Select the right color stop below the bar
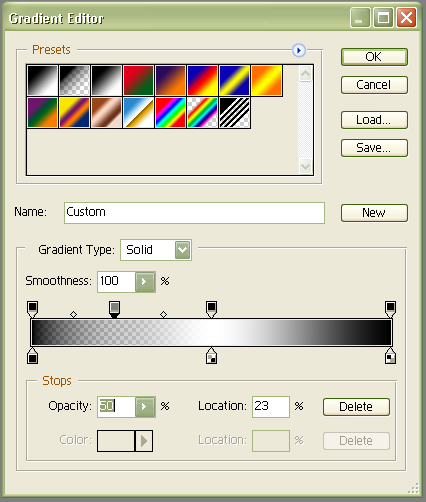Image resolution: width=426 pixels, height=502 pixels. pos(390,356)
